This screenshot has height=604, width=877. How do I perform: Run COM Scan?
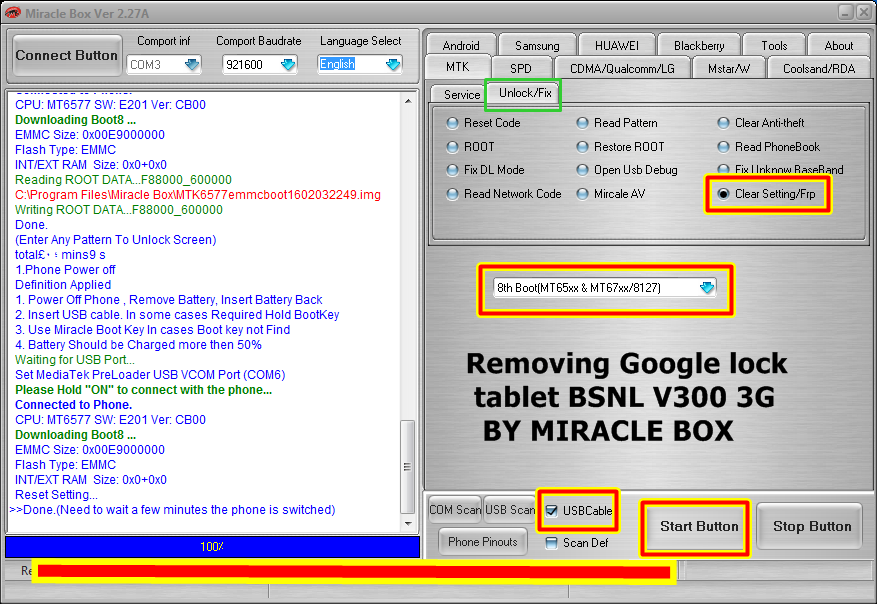[455, 509]
